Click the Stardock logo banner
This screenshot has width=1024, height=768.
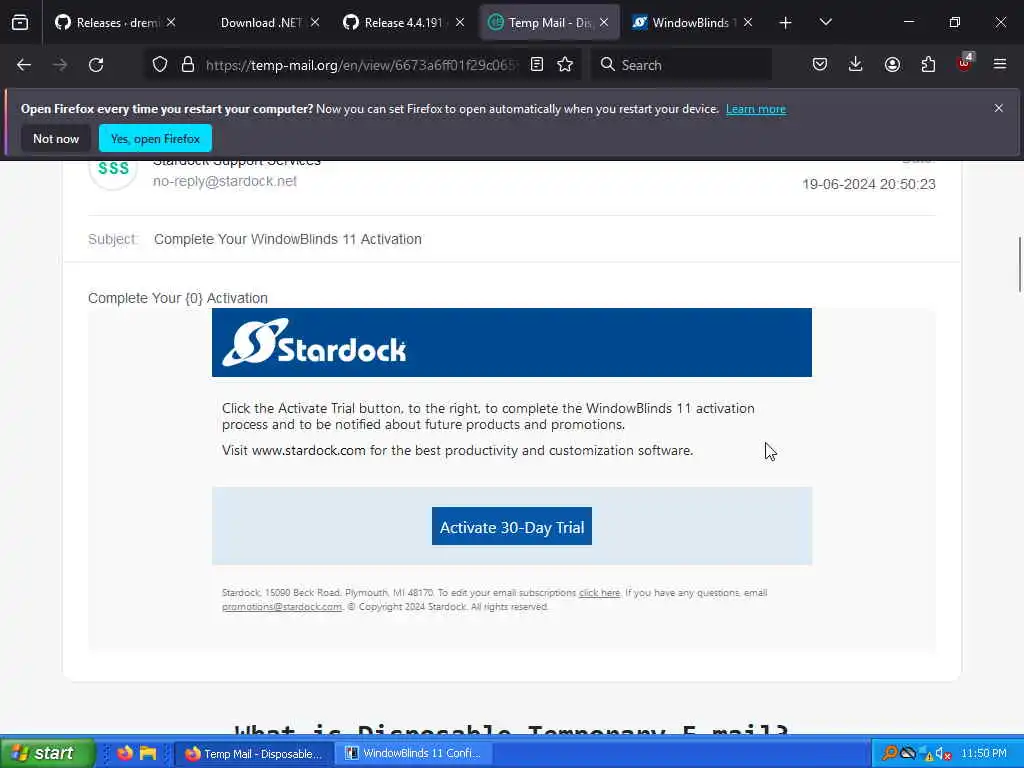tap(512, 343)
